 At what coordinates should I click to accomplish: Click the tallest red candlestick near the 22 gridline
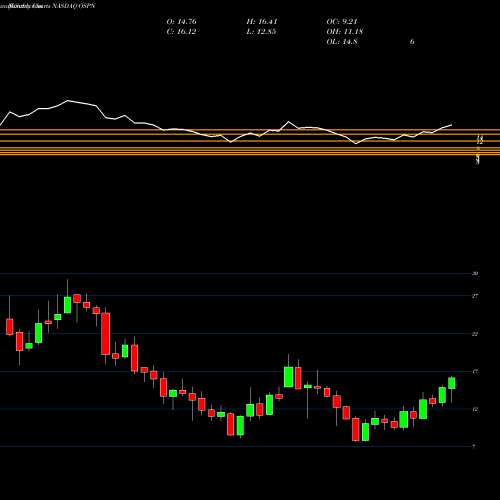coord(106,334)
